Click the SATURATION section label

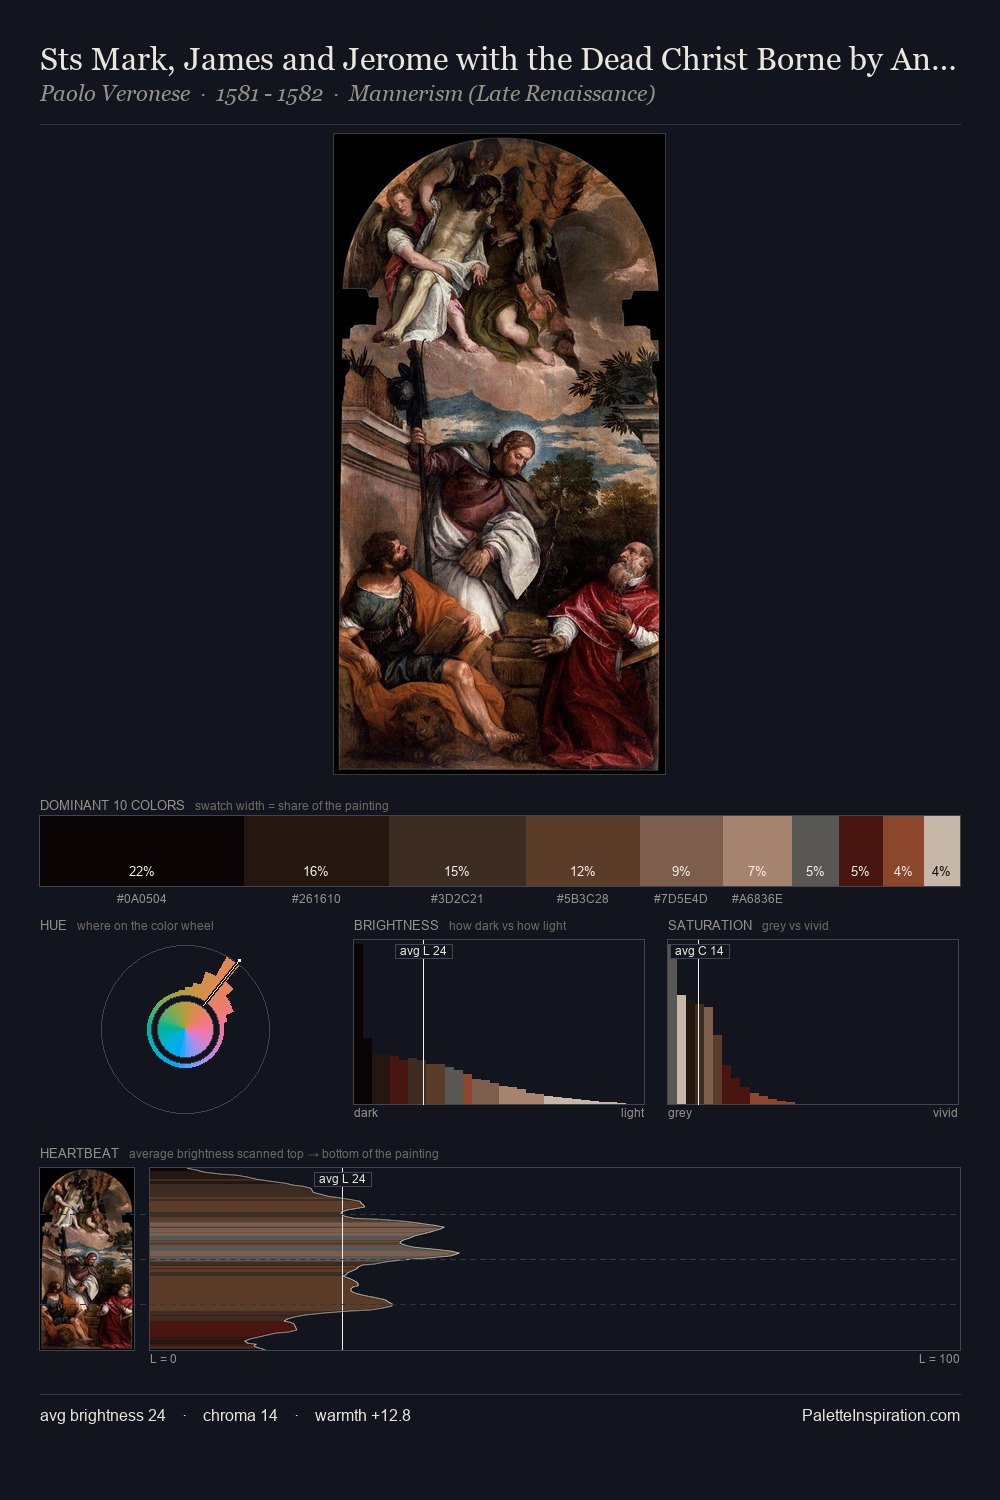pos(710,925)
